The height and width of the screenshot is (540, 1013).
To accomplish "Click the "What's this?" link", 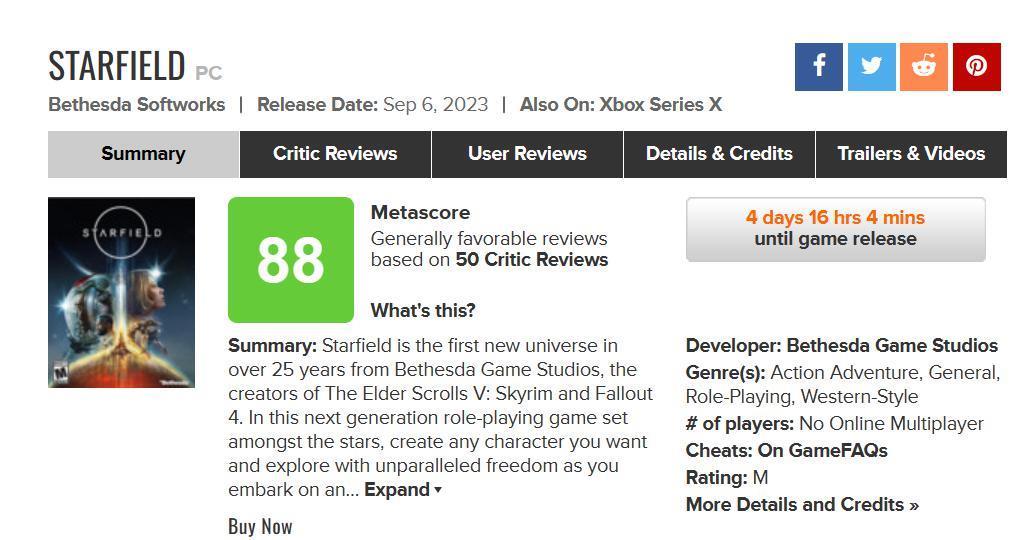I will 423,310.
